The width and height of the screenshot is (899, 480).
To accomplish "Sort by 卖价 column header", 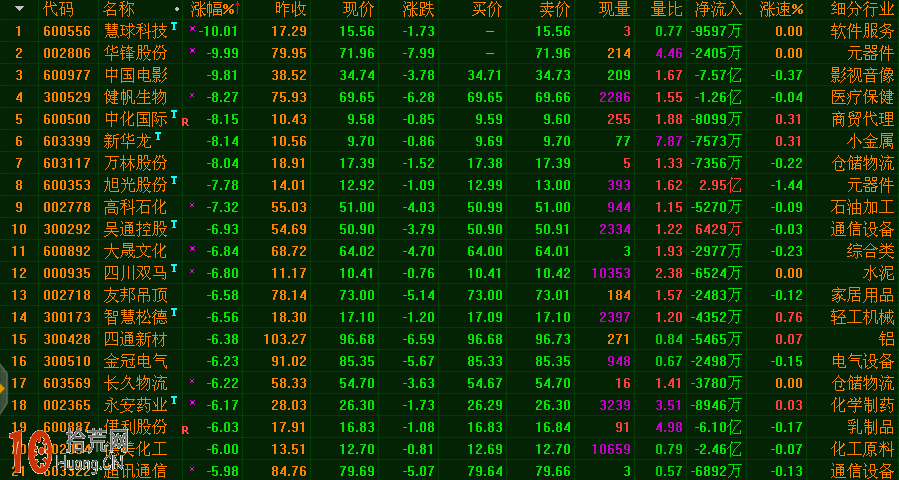I will (555, 9).
